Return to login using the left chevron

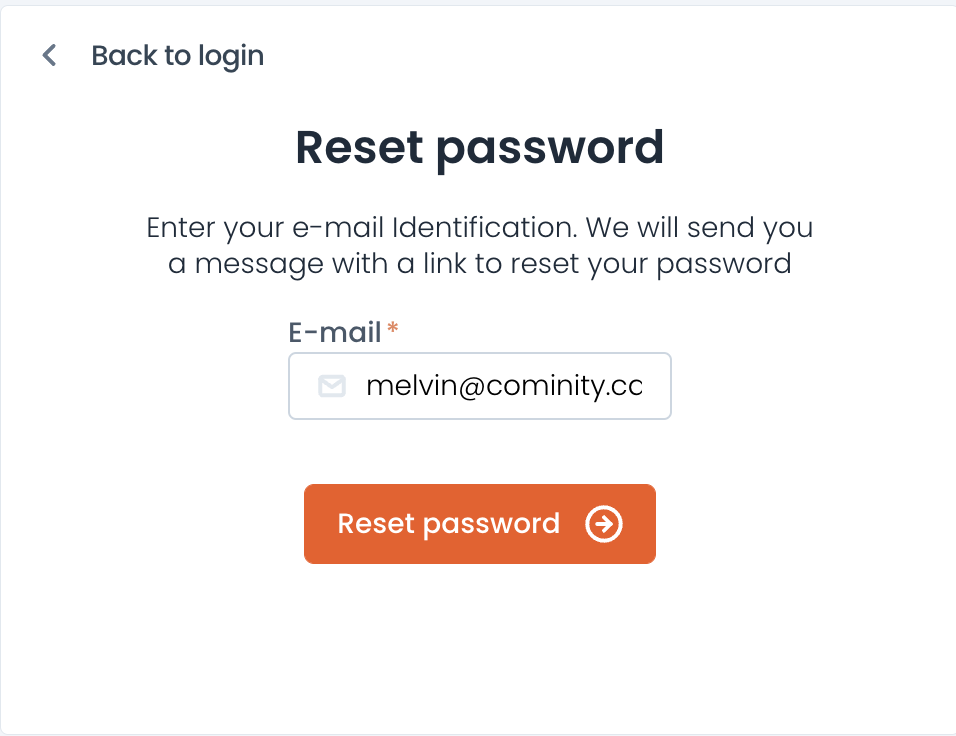click(x=49, y=55)
